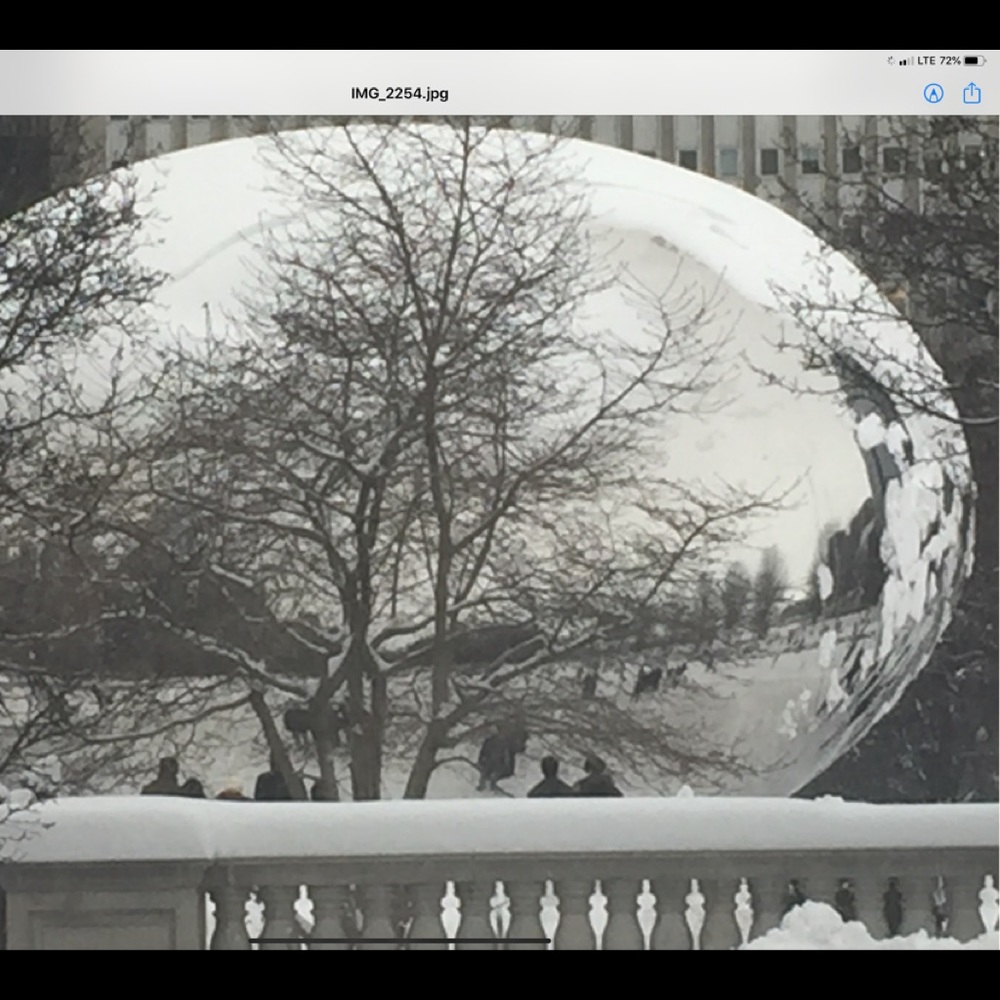Image resolution: width=1000 pixels, height=1000 pixels.
Task: Open the Share sheet icon
Action: click(971, 92)
